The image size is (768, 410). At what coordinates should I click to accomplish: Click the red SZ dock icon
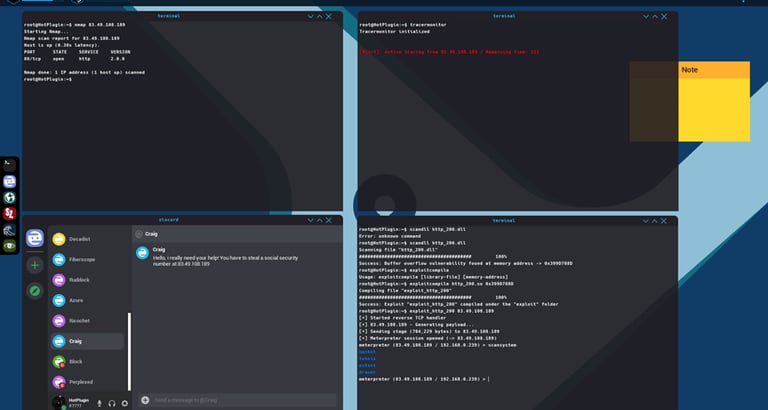9,214
